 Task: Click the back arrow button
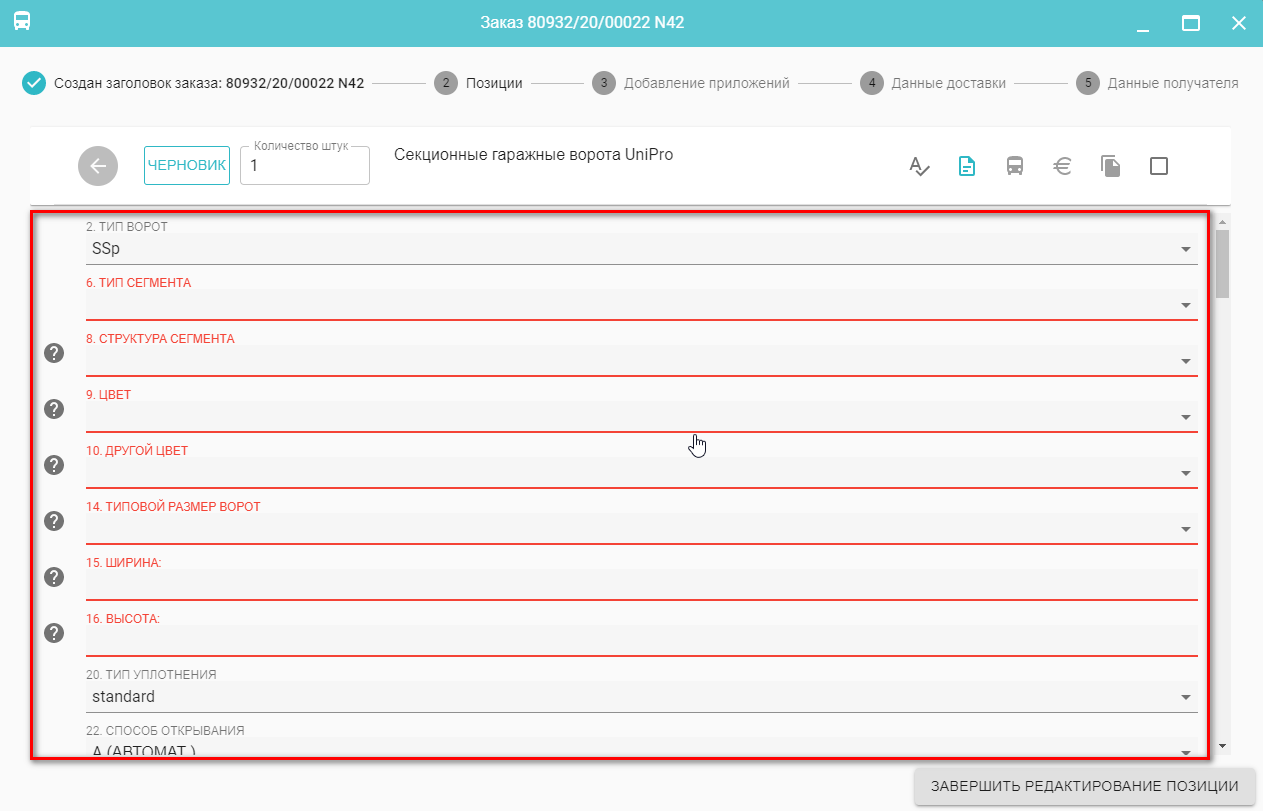tap(98, 166)
